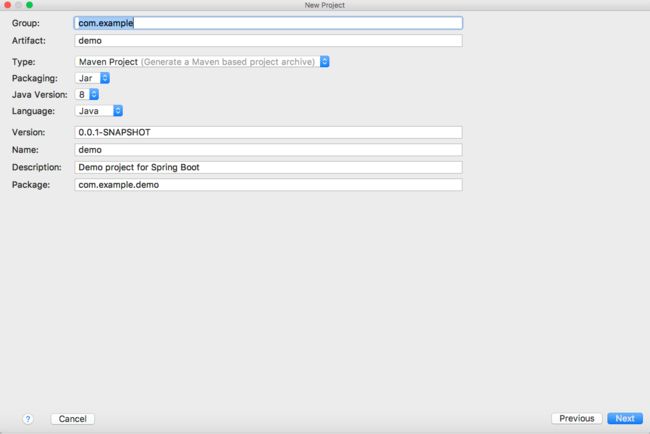Proceed with the Next button

coord(625,418)
